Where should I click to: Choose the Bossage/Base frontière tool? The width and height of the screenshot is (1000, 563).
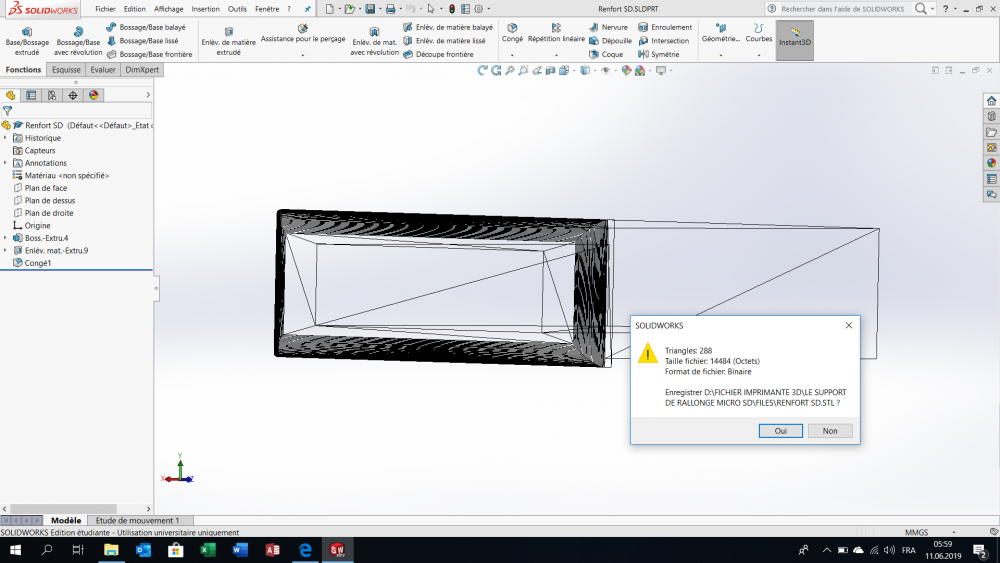(x=149, y=54)
